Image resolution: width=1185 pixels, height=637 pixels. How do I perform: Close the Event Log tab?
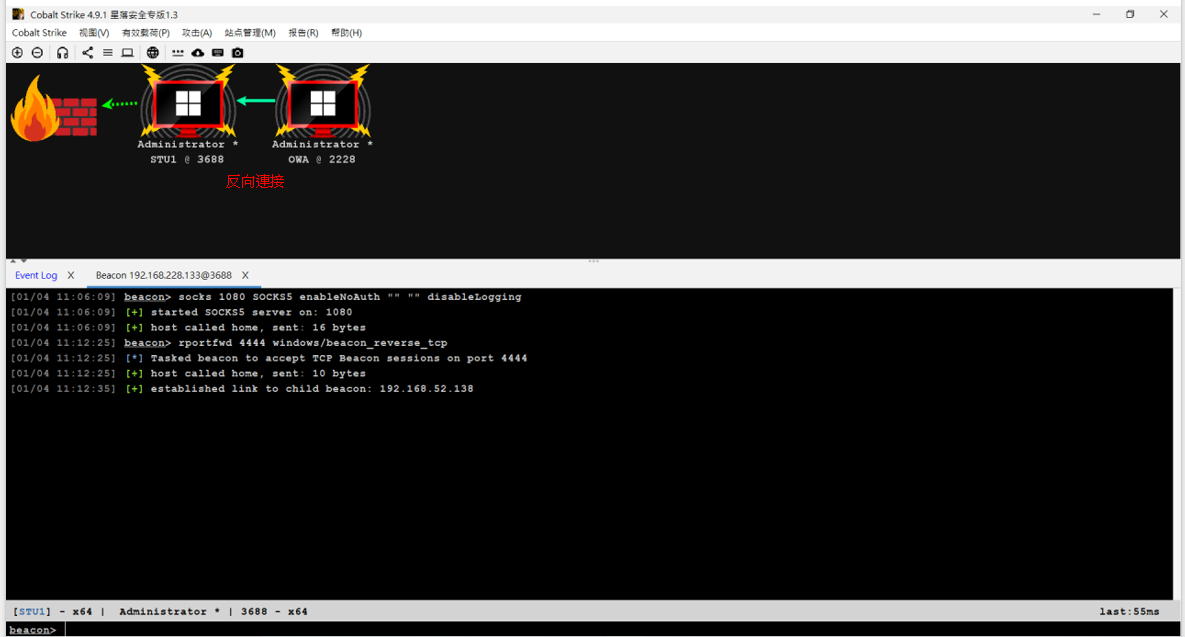point(71,275)
